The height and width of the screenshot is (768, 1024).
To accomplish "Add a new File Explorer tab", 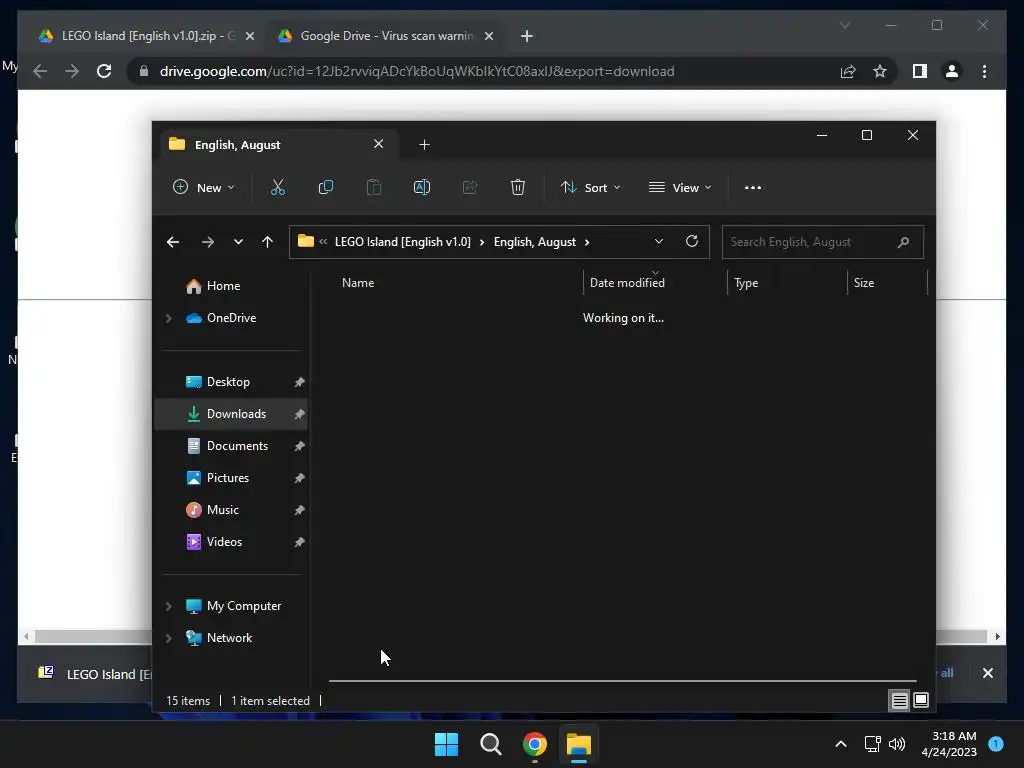I will pyautogui.click(x=424, y=145).
